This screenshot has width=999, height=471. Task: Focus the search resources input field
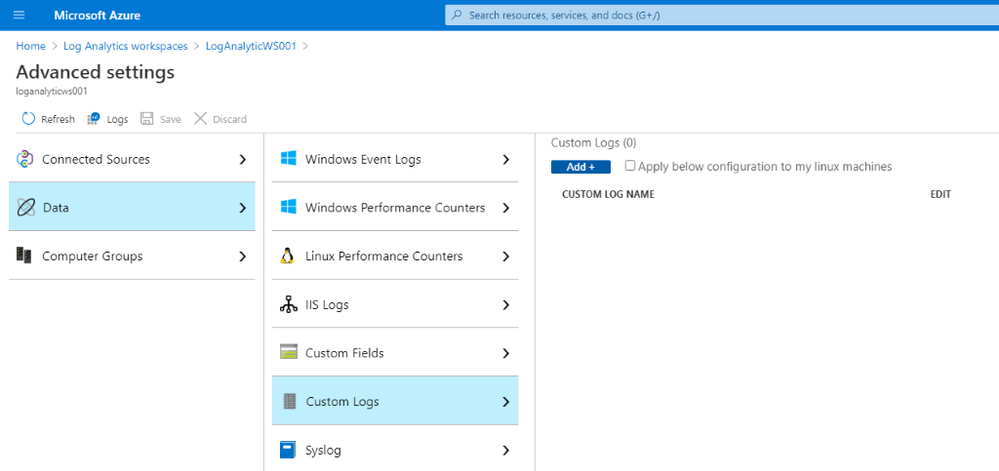tap(722, 15)
